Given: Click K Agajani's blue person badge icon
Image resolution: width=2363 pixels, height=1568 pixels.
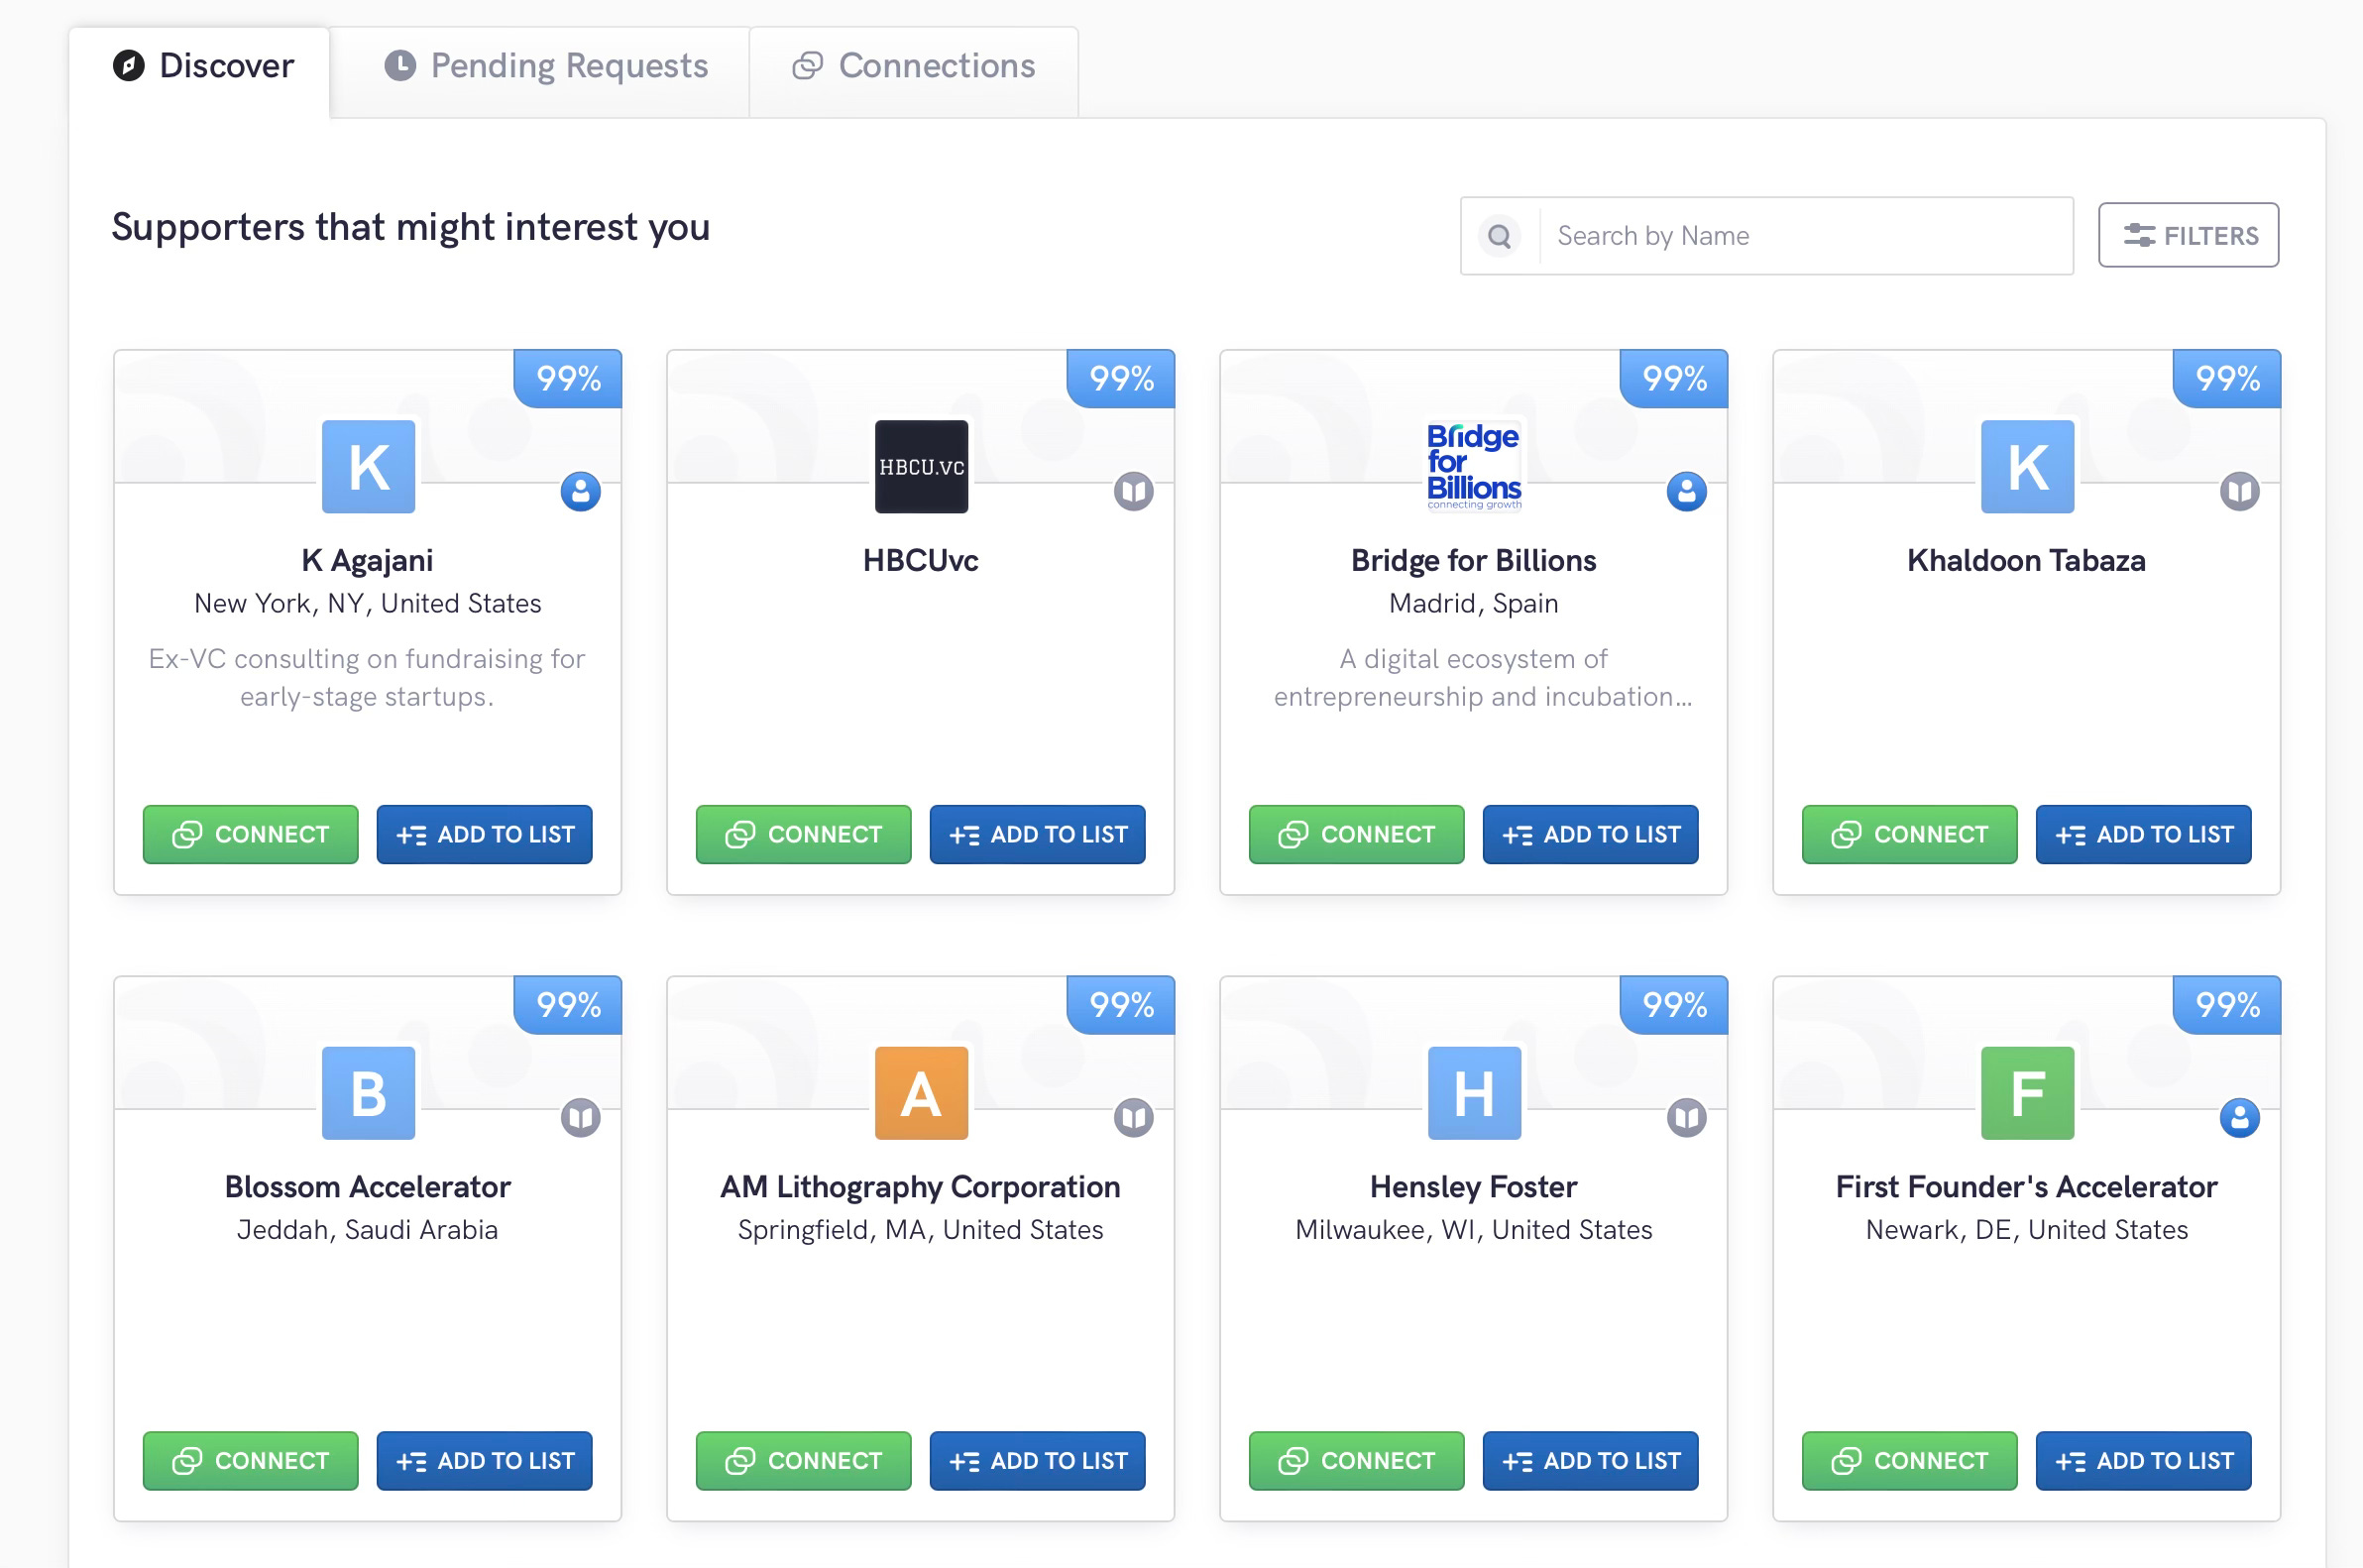Looking at the screenshot, I should 580,491.
